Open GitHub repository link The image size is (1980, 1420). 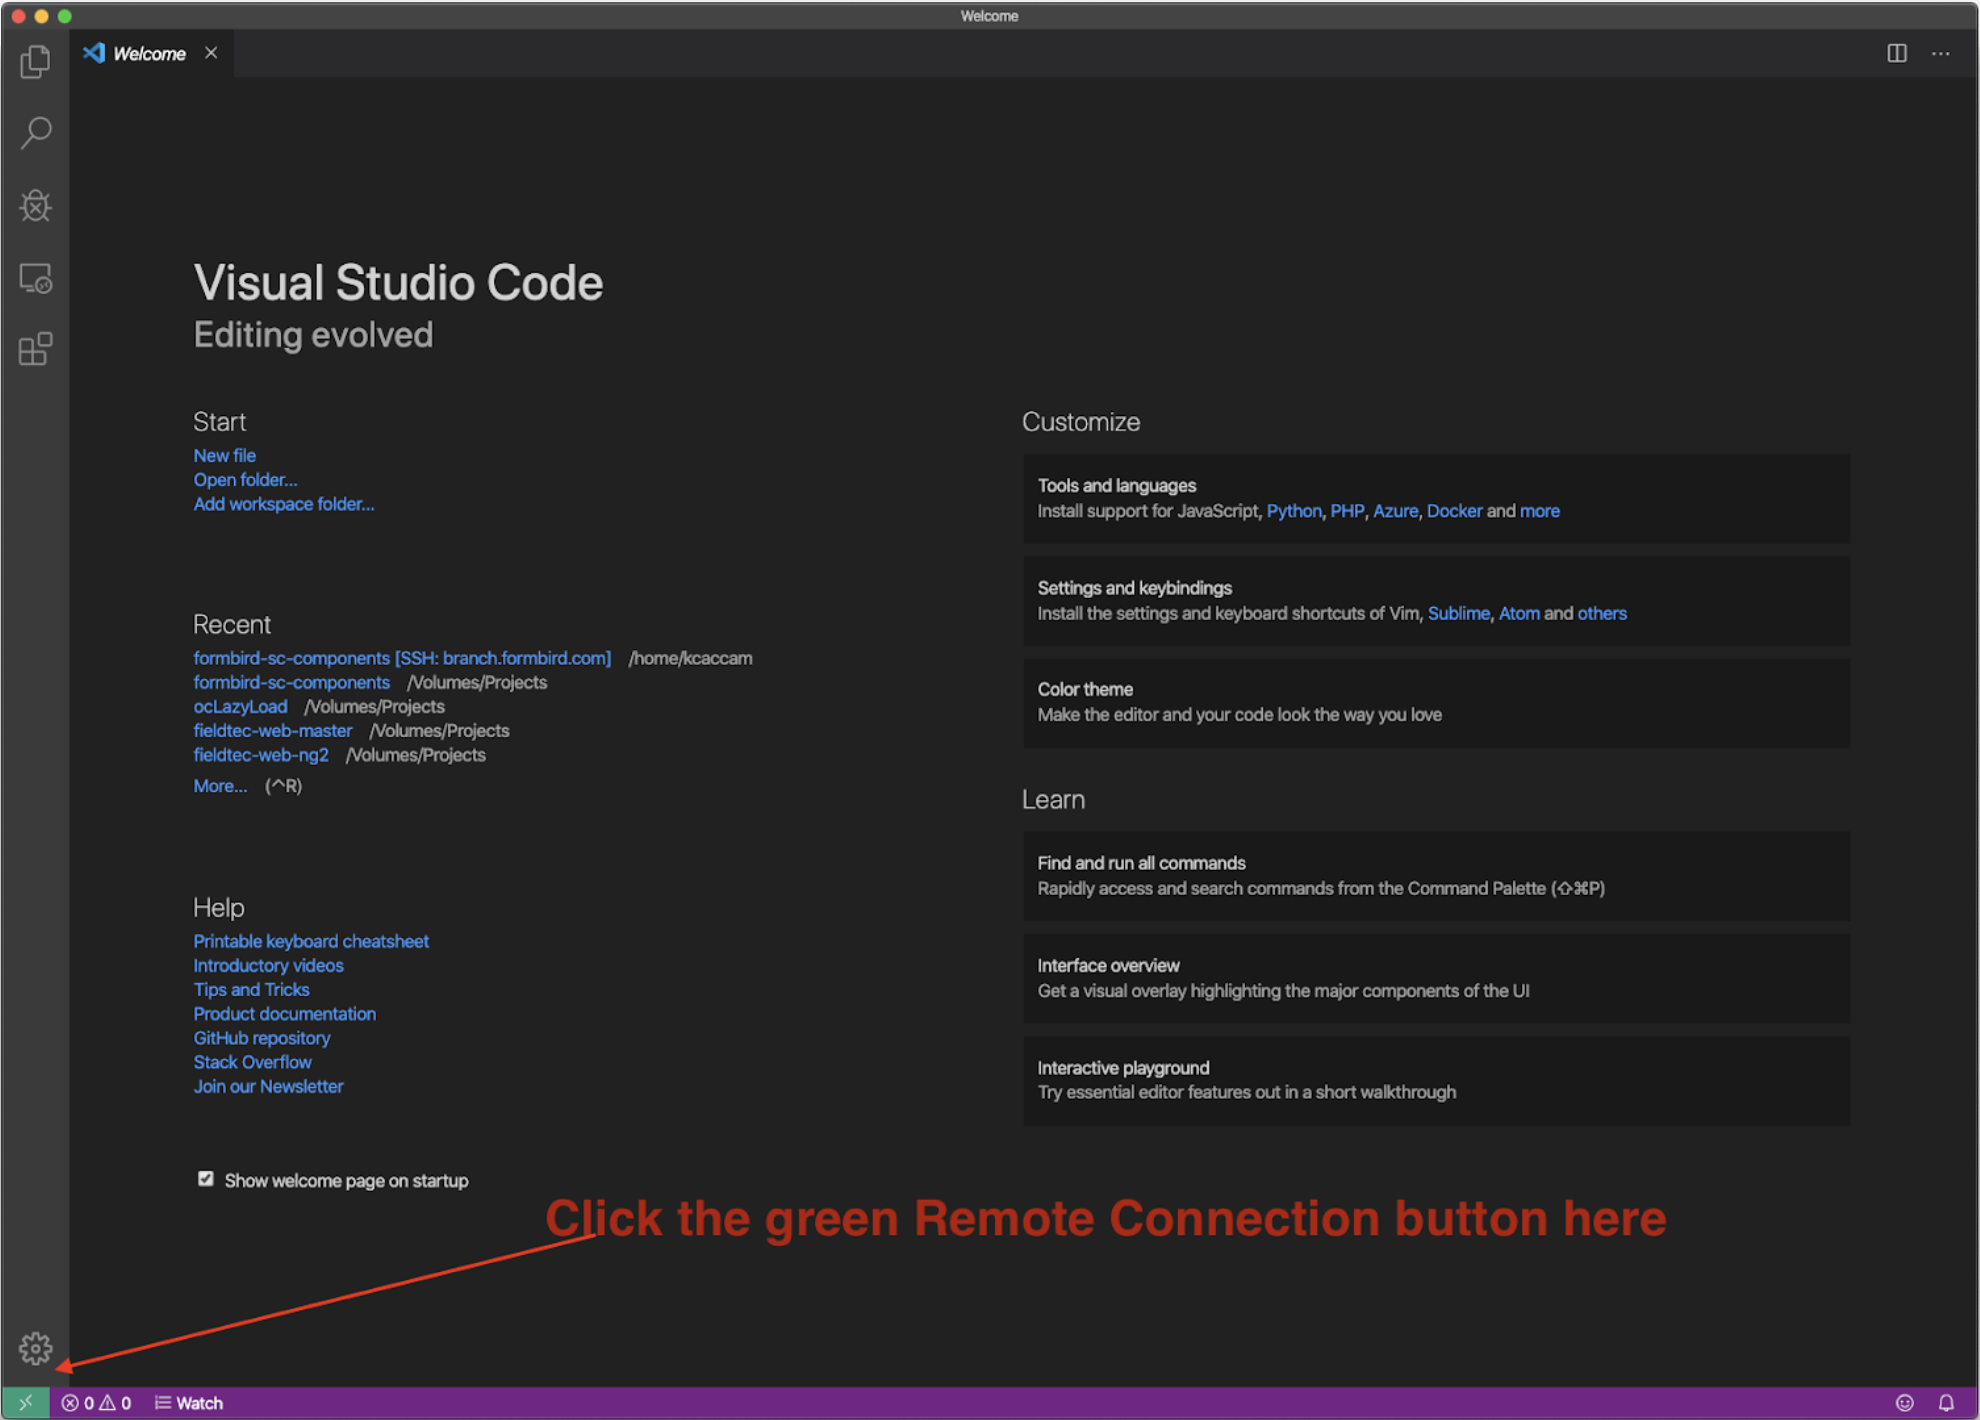pyautogui.click(x=261, y=1038)
